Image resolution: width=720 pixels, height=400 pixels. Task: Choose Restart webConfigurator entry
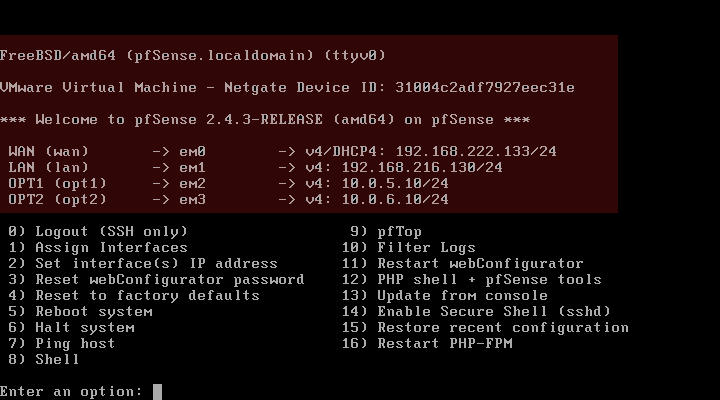coord(462,264)
